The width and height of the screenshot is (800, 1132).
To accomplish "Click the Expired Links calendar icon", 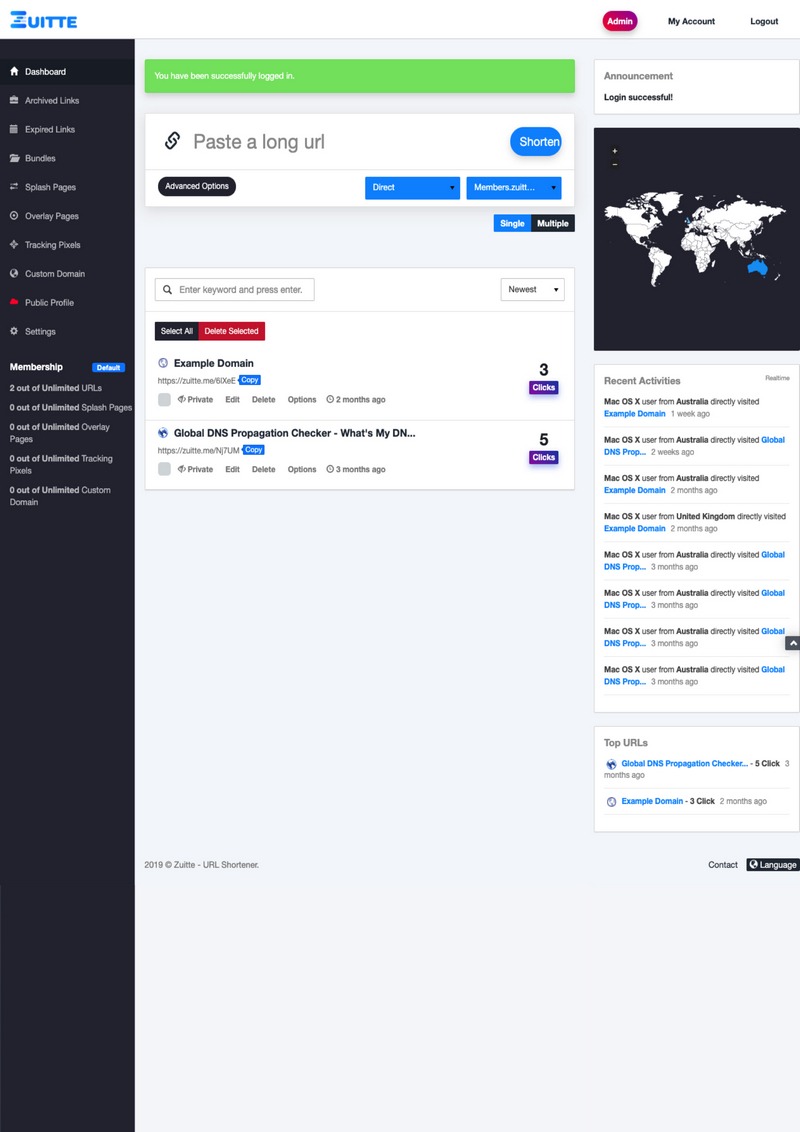I will tap(14, 129).
